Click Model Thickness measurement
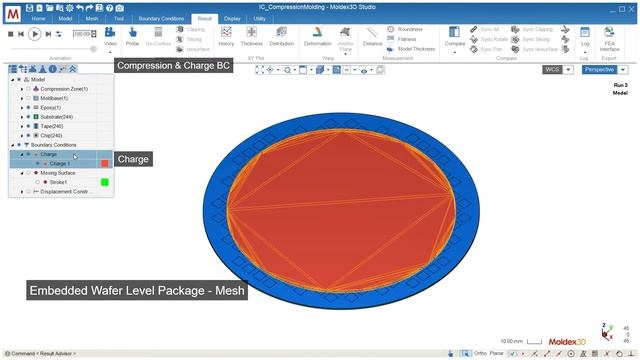 (x=411, y=49)
